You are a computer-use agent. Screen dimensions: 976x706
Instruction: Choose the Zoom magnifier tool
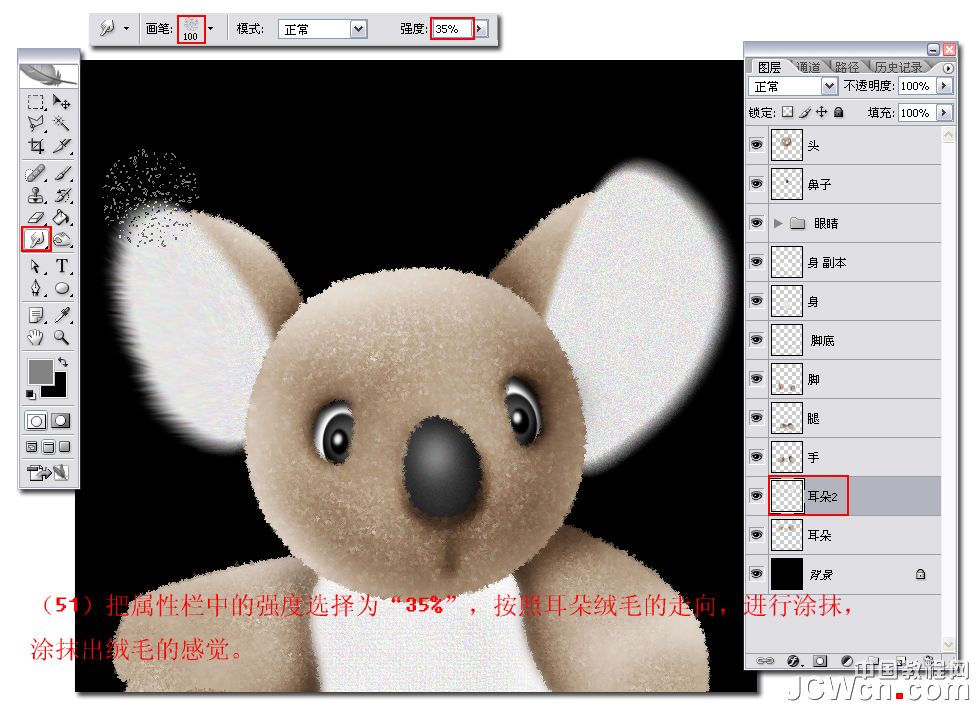61,337
